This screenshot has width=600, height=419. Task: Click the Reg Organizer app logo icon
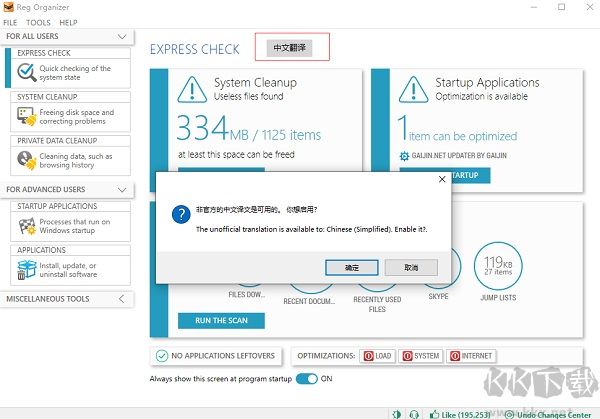(x=8, y=7)
